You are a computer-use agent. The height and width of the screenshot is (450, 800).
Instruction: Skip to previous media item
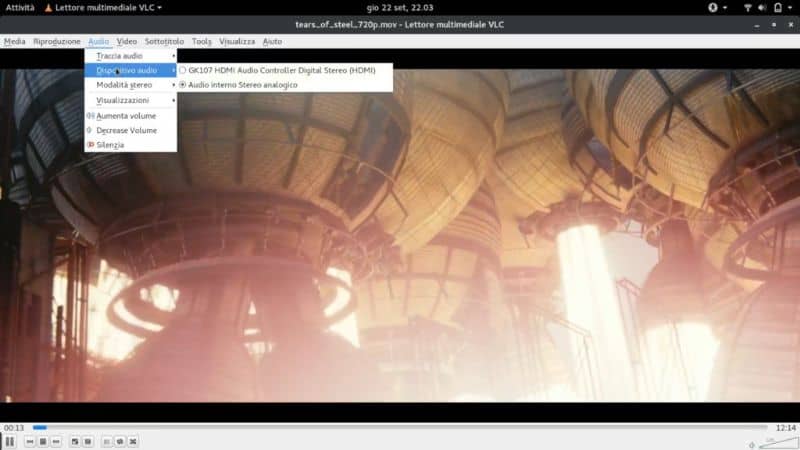click(30, 441)
